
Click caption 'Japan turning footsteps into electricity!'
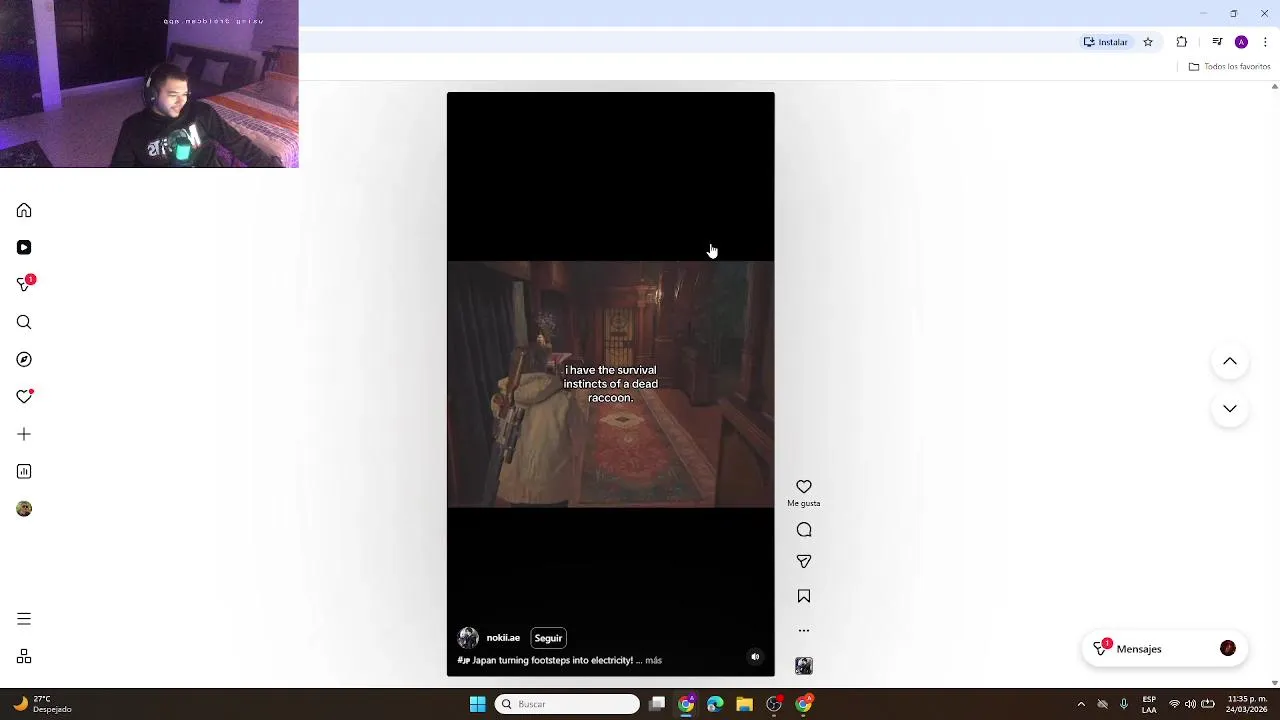[552, 660]
